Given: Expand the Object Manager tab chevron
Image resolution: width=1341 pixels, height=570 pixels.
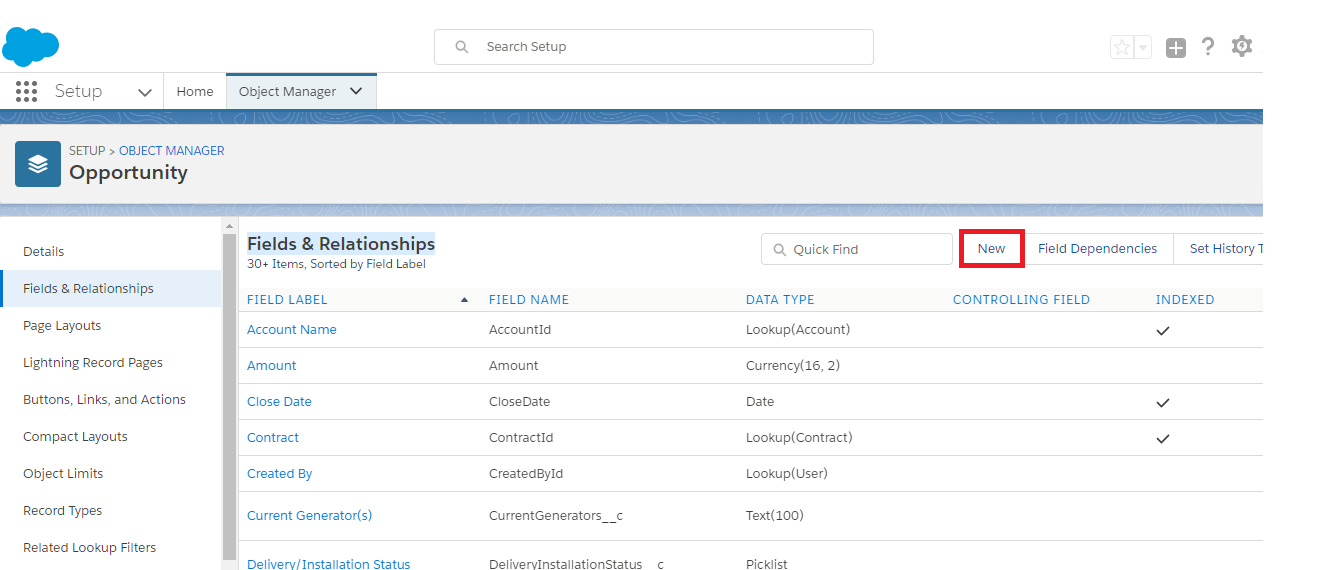Looking at the screenshot, I should pyautogui.click(x=356, y=91).
